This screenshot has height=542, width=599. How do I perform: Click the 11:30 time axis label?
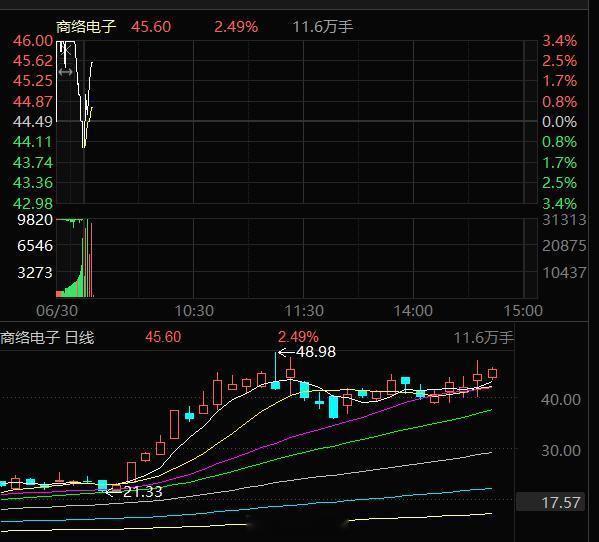pos(304,311)
